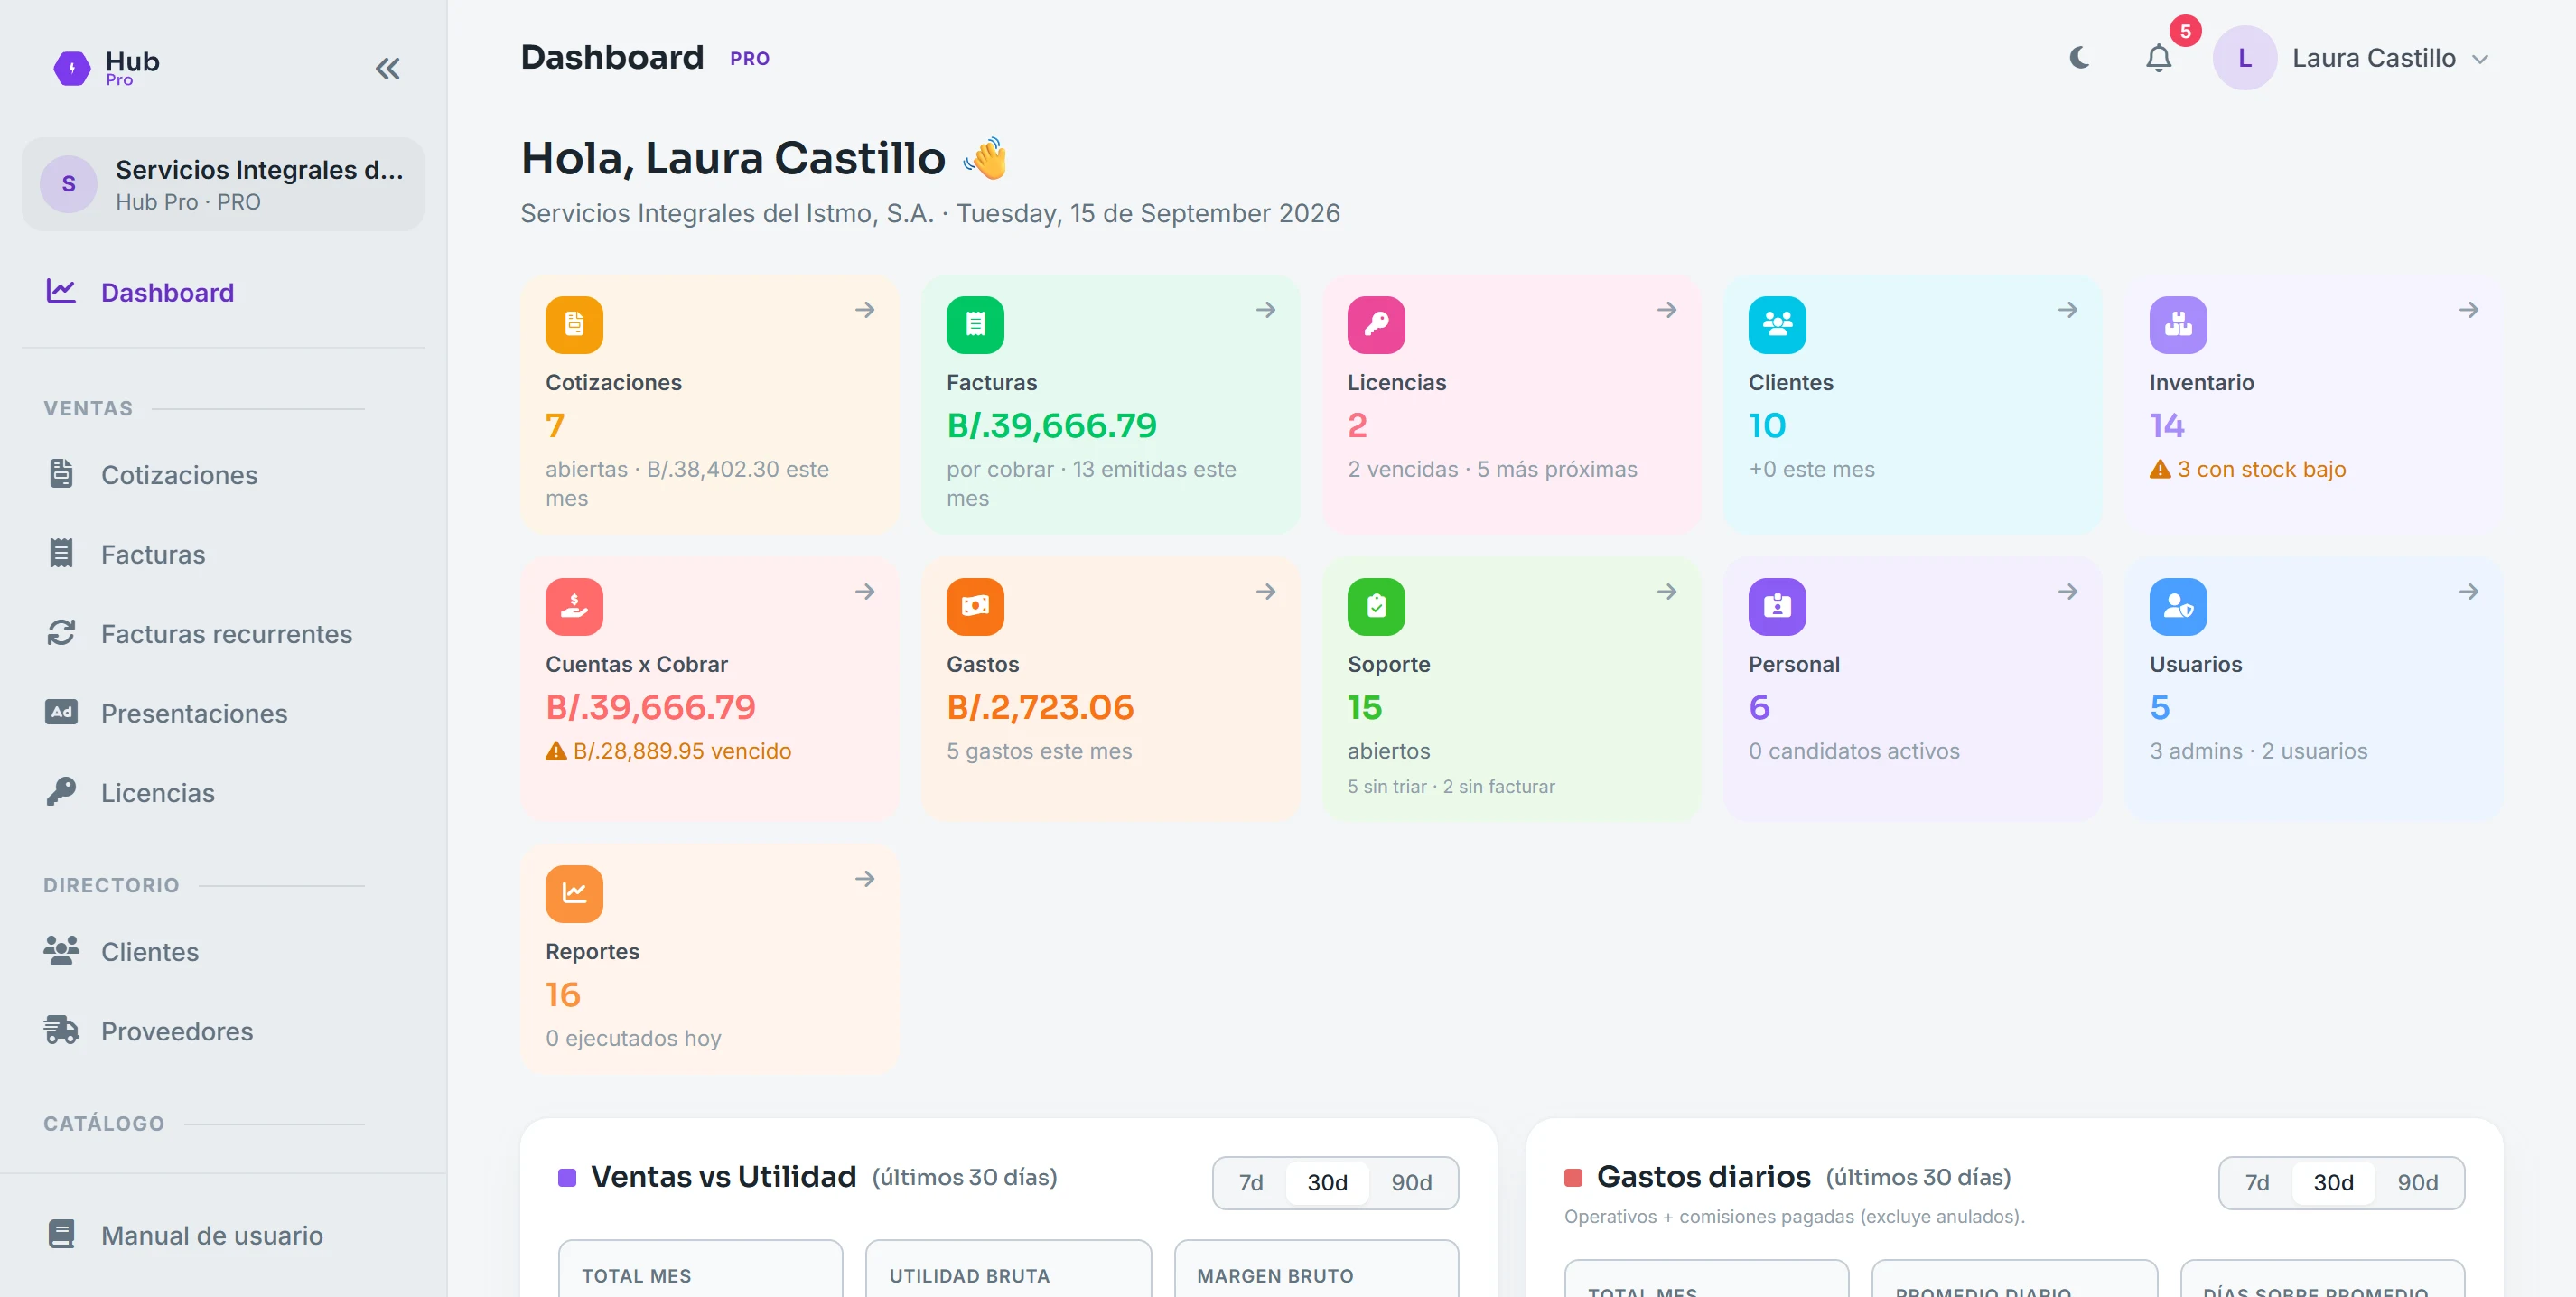Click the Manual de usuario book icon
This screenshot has width=2576, height=1297.
tap(61, 1234)
